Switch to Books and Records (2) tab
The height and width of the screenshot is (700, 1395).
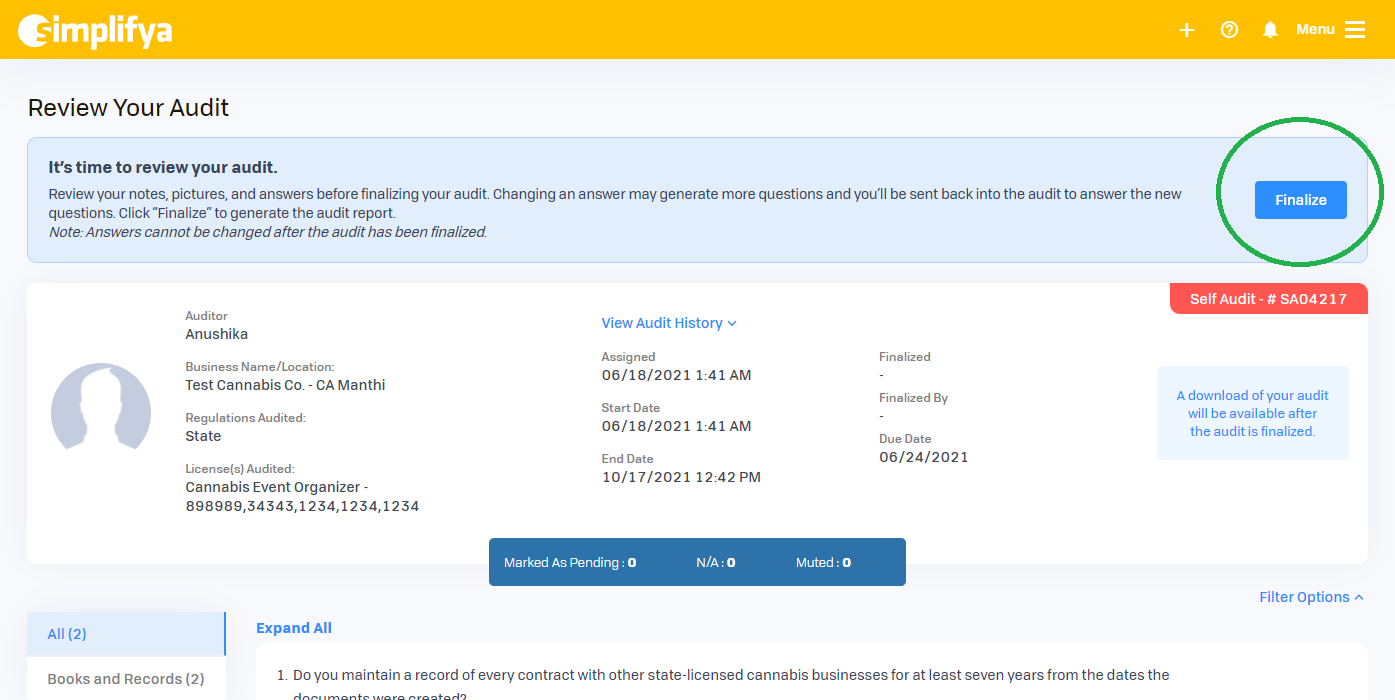pyautogui.click(x=126, y=679)
